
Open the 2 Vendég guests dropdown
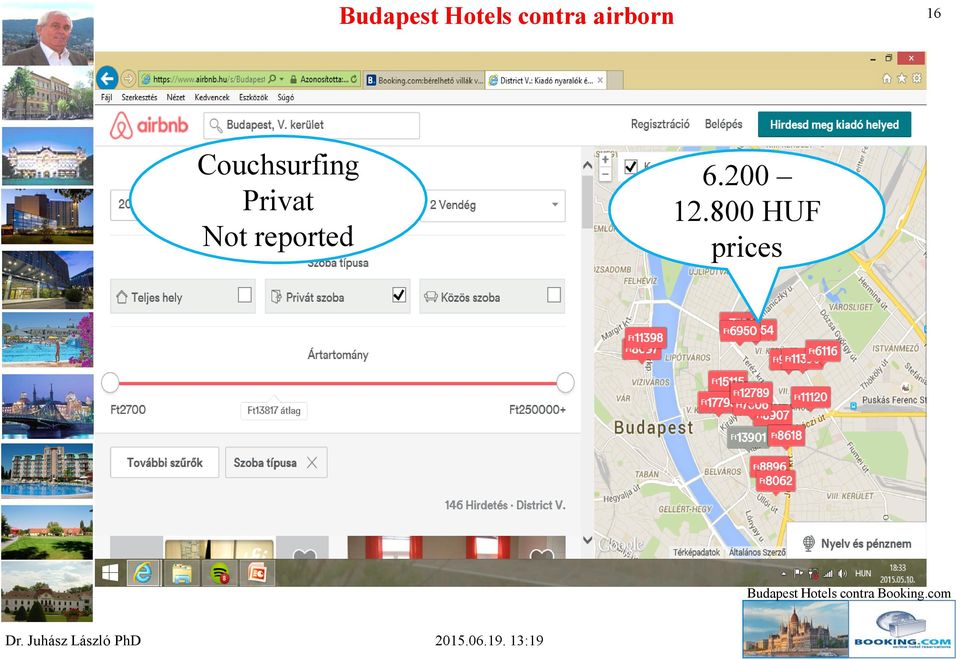pos(496,205)
